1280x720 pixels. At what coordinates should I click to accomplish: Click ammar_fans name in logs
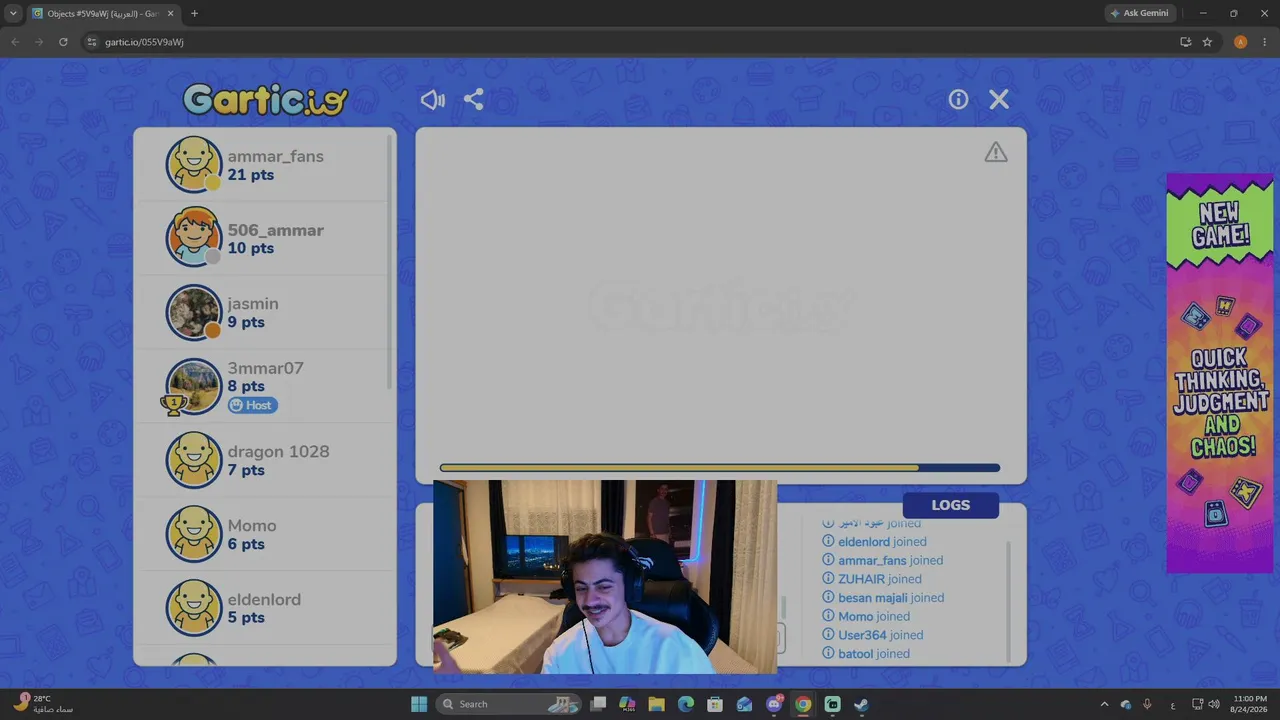click(872, 561)
